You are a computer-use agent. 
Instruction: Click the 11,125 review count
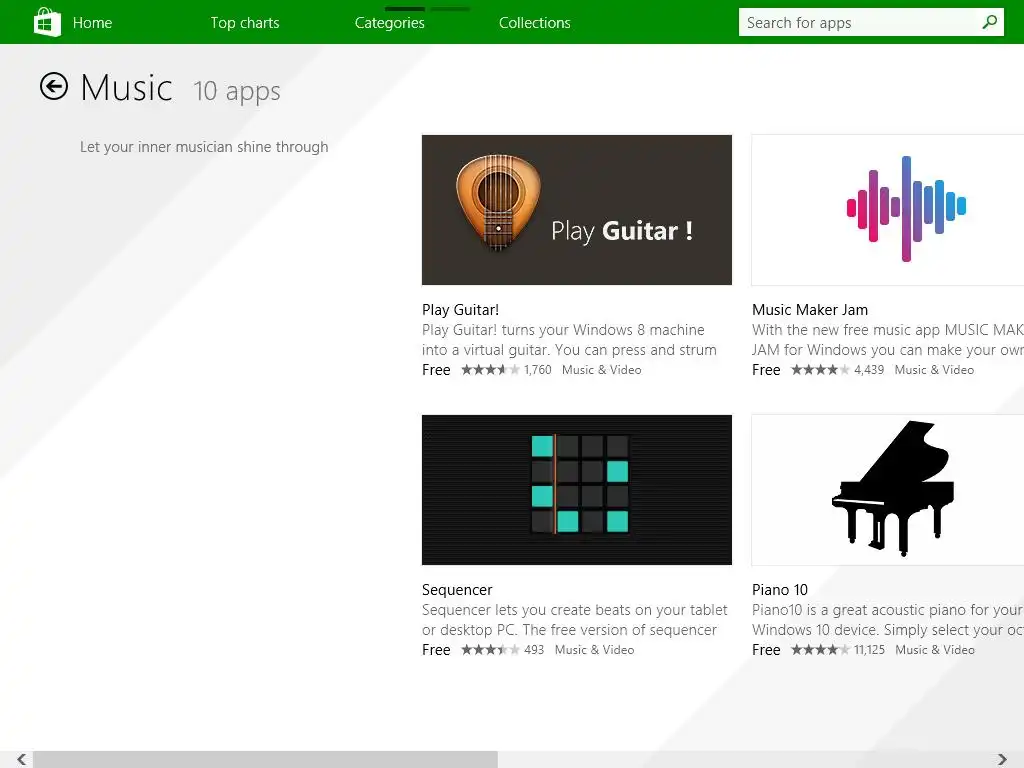pyautogui.click(x=870, y=650)
